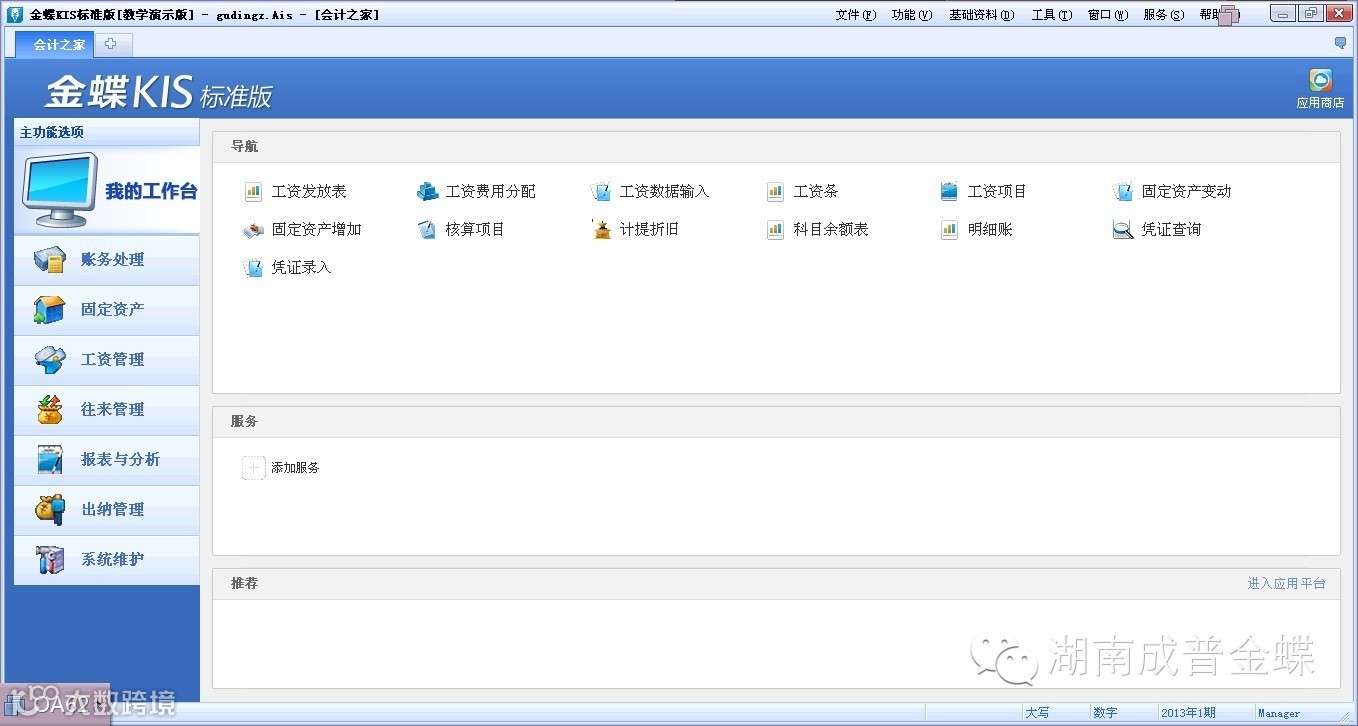Open the 固定资产 module in sidebar
Viewport: 1358px width, 726px height.
(107, 310)
